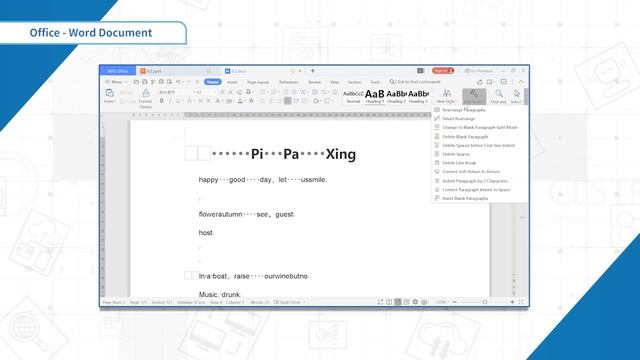Click the Save icon in quick toolbar
This screenshot has width=640, height=360.
click(144, 82)
